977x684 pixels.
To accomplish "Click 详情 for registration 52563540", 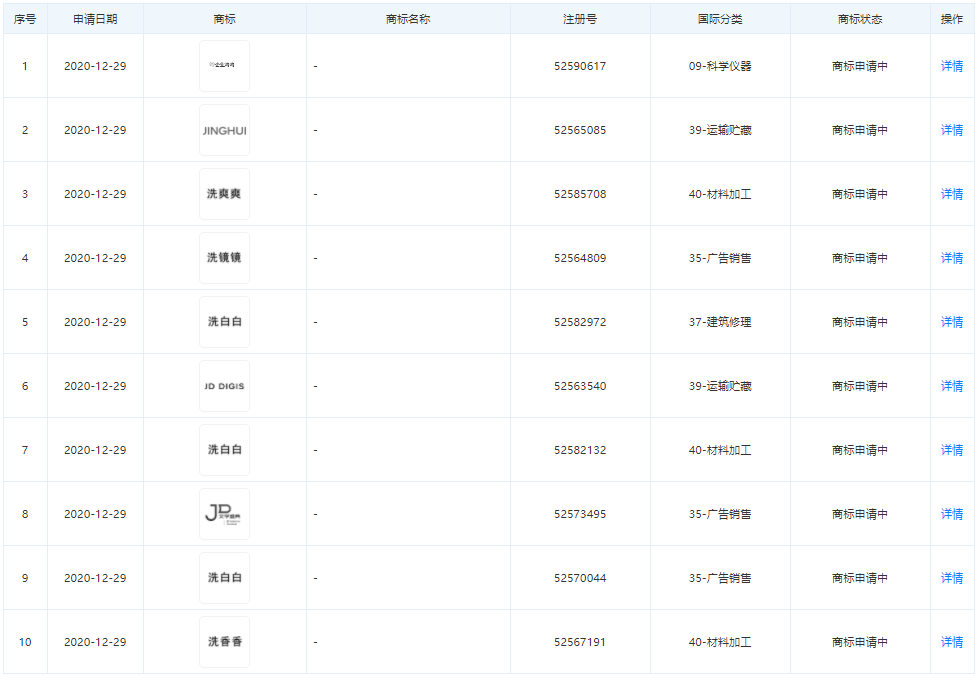I will pos(951,386).
